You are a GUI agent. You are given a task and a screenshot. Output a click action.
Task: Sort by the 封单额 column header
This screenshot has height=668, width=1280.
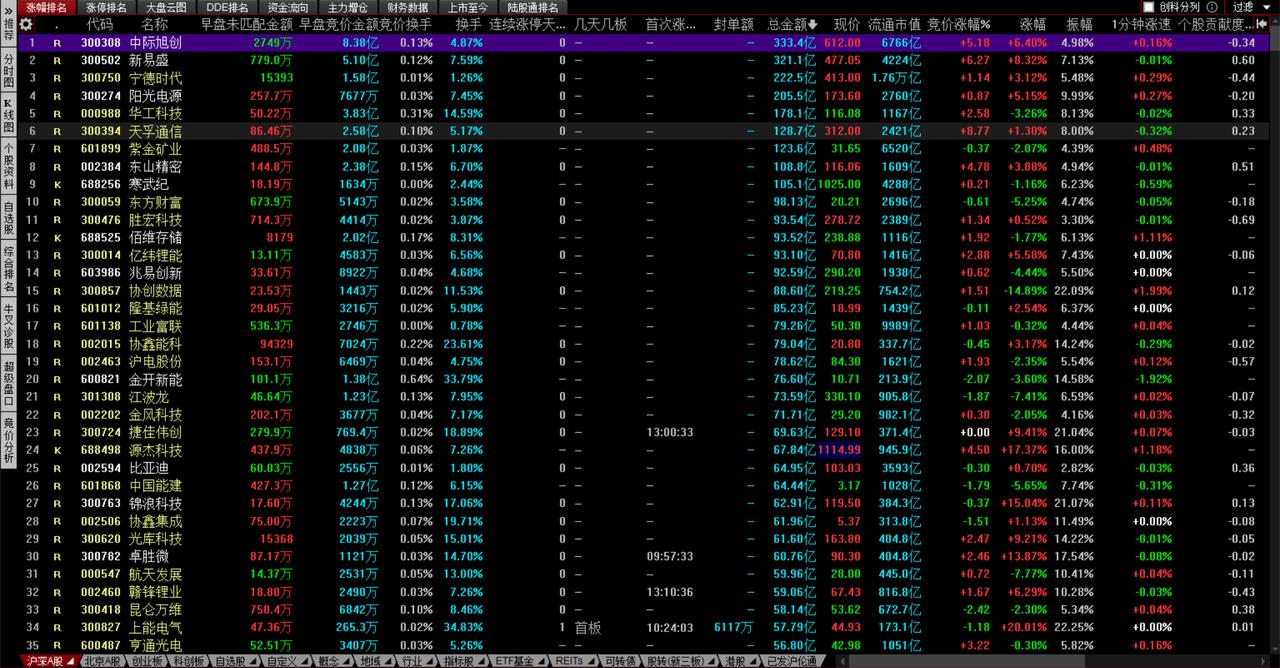click(734, 24)
